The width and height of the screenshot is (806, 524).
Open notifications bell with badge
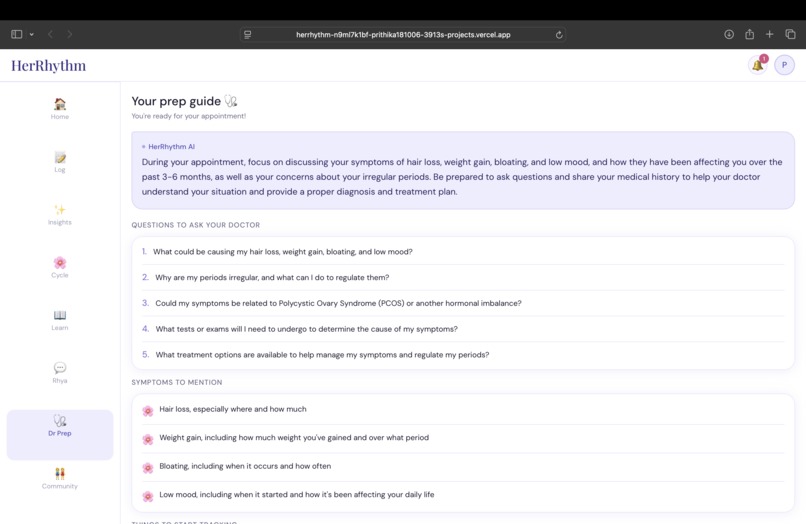coord(758,65)
